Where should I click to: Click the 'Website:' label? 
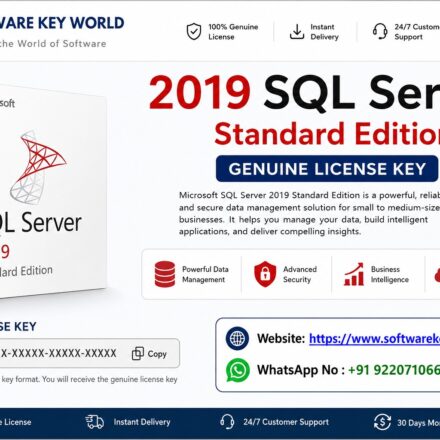tap(281, 339)
